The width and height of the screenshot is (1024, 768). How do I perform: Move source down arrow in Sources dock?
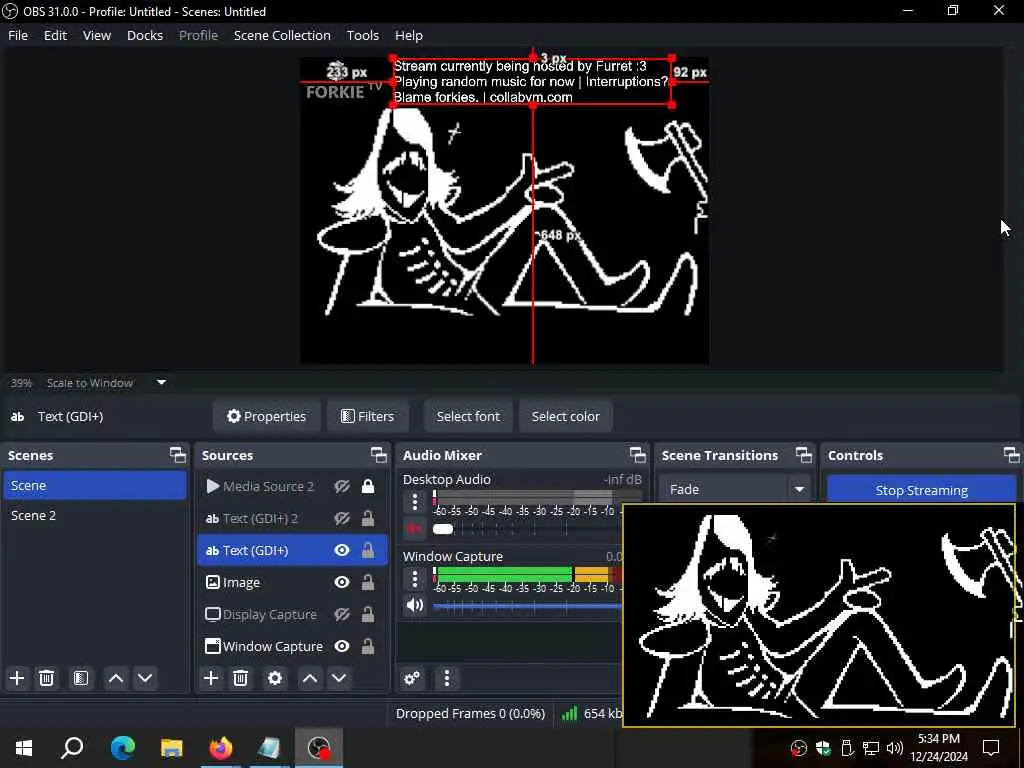tap(339, 678)
